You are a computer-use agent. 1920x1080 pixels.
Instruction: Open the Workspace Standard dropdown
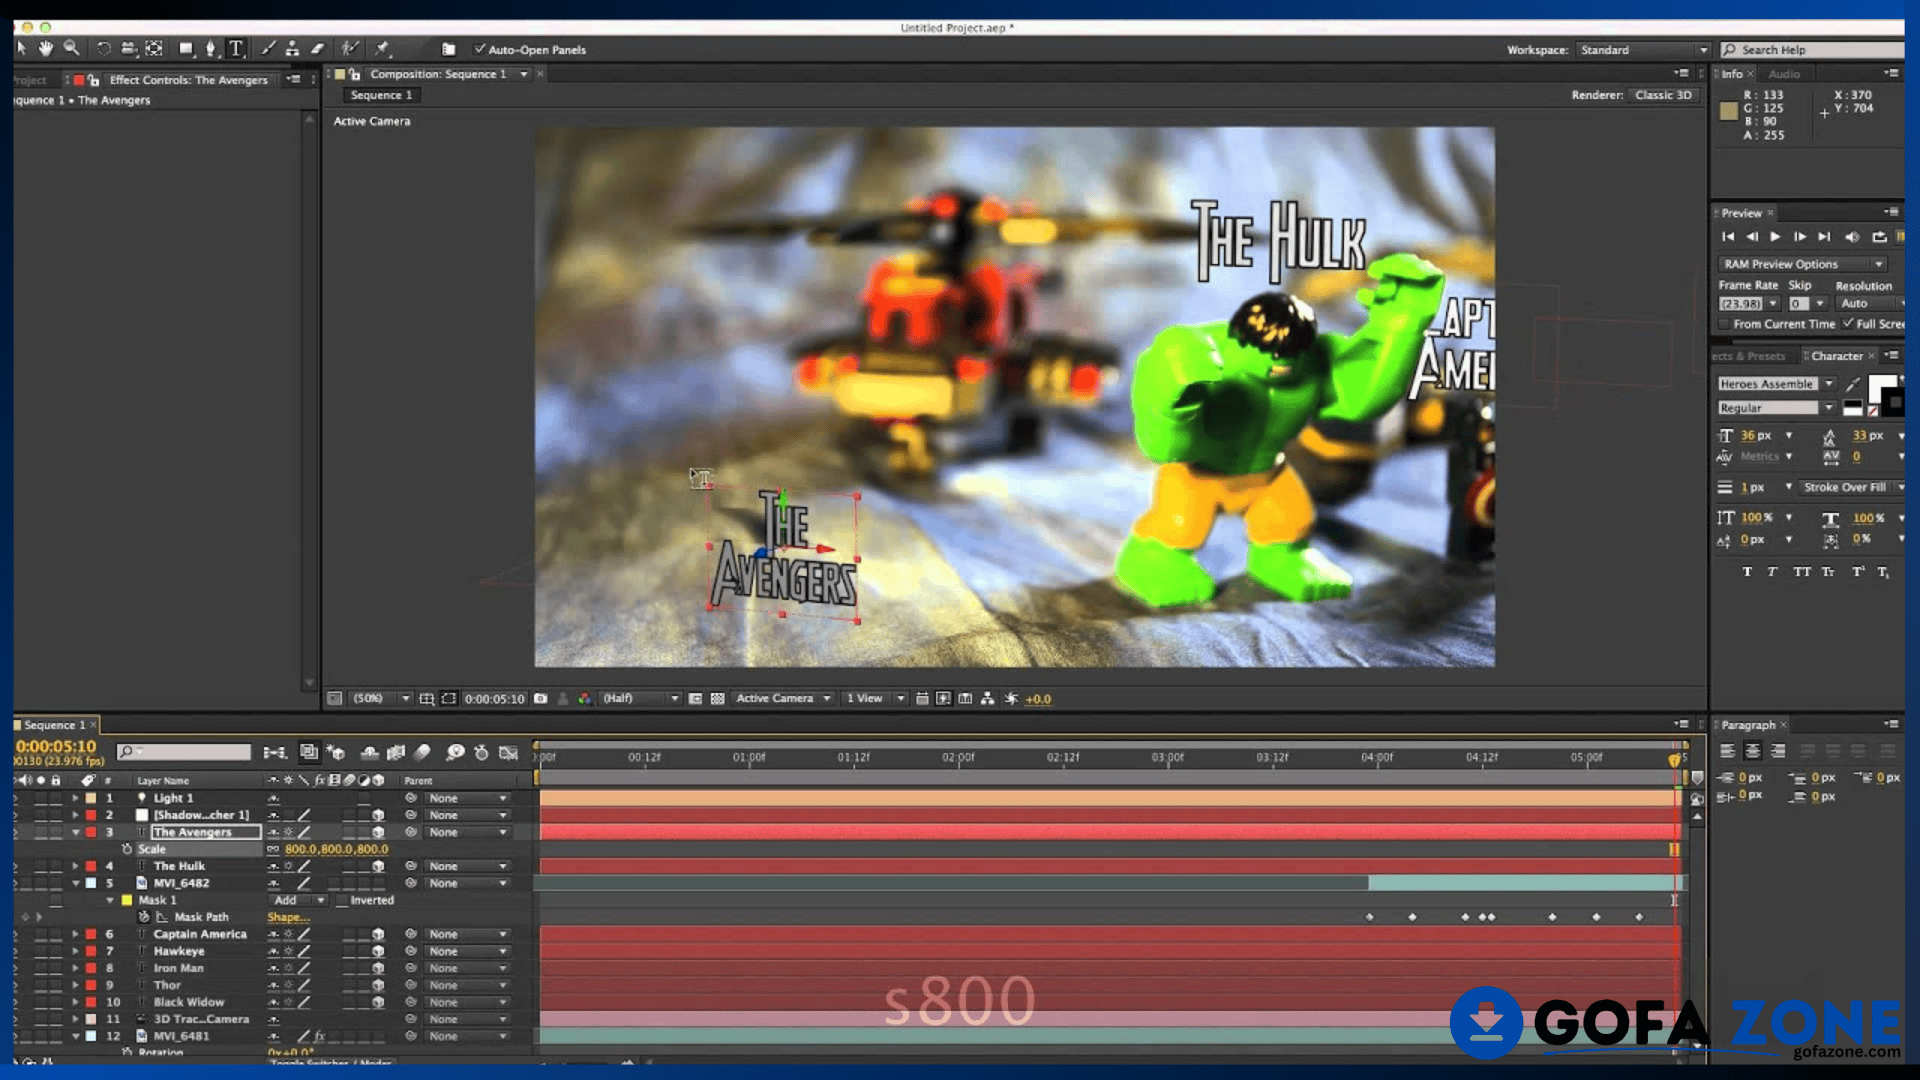1643,50
